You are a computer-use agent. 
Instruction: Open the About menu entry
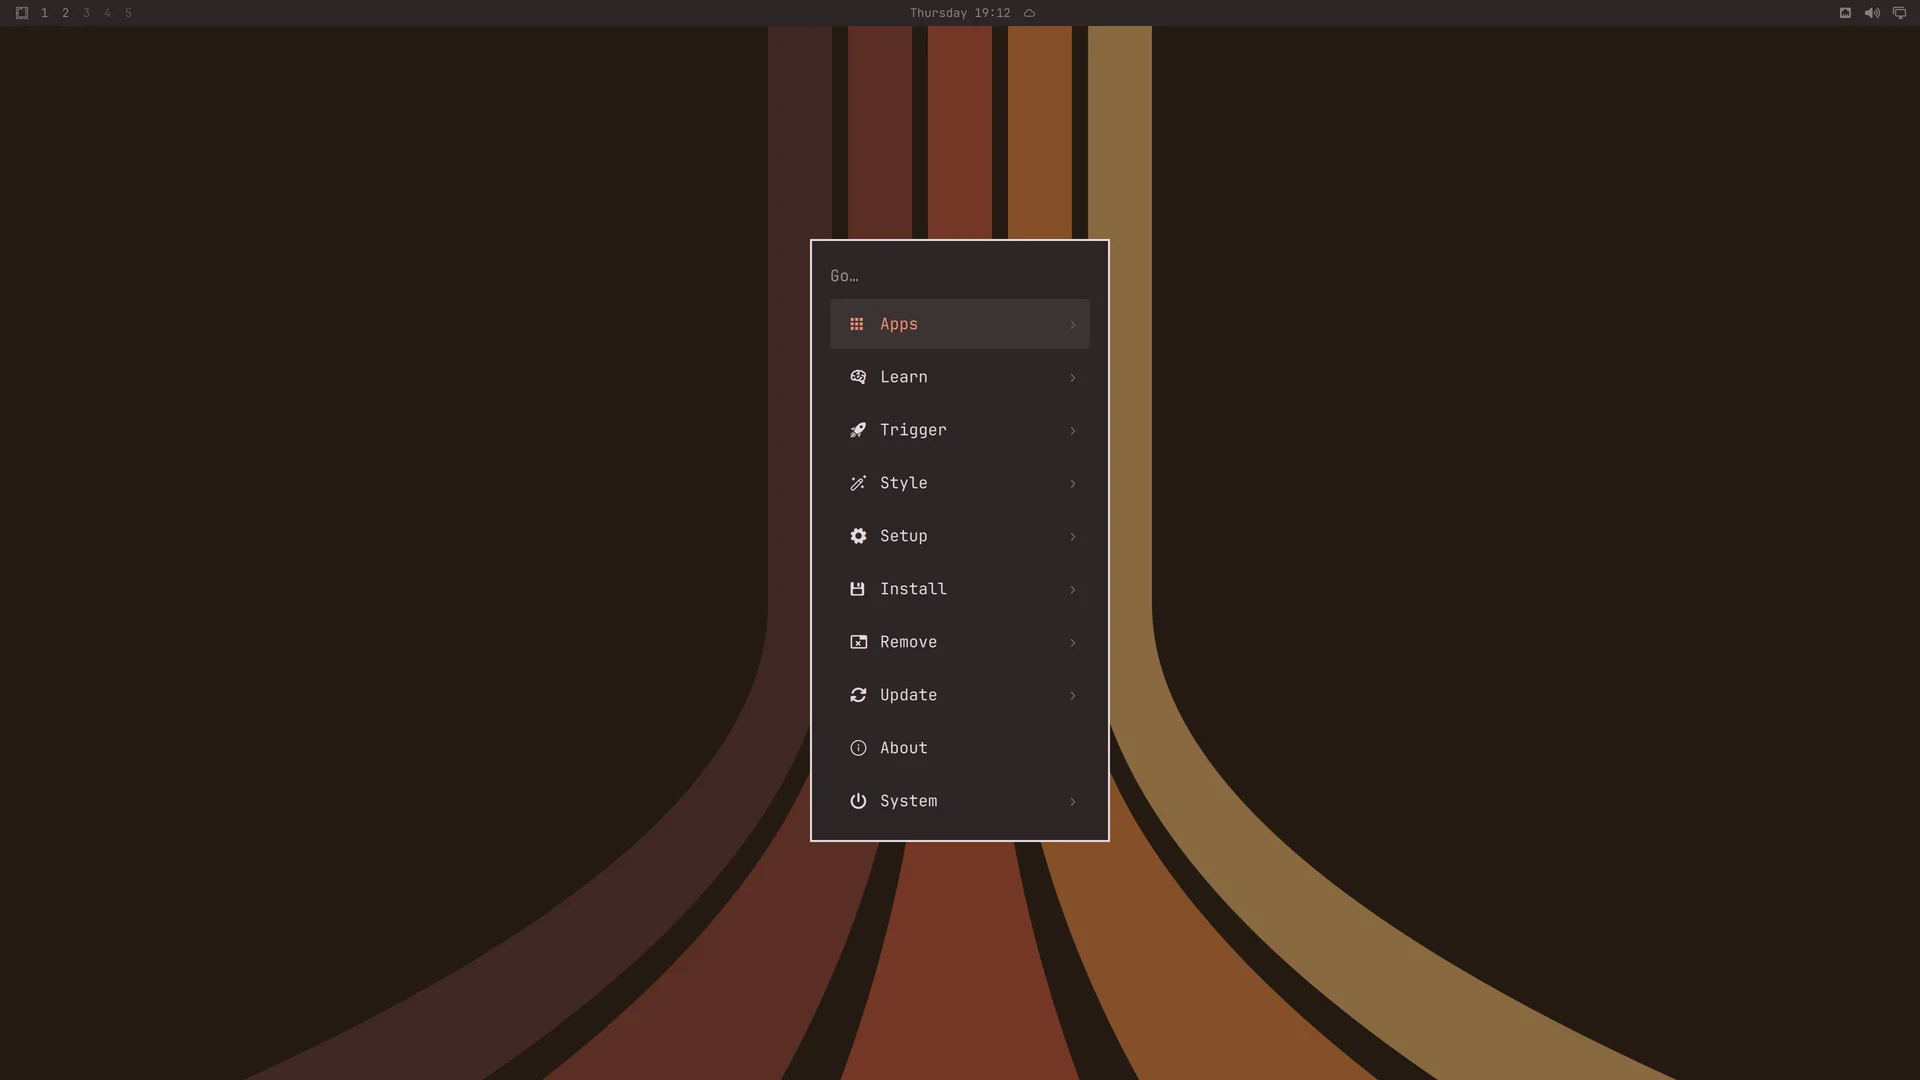coord(960,748)
